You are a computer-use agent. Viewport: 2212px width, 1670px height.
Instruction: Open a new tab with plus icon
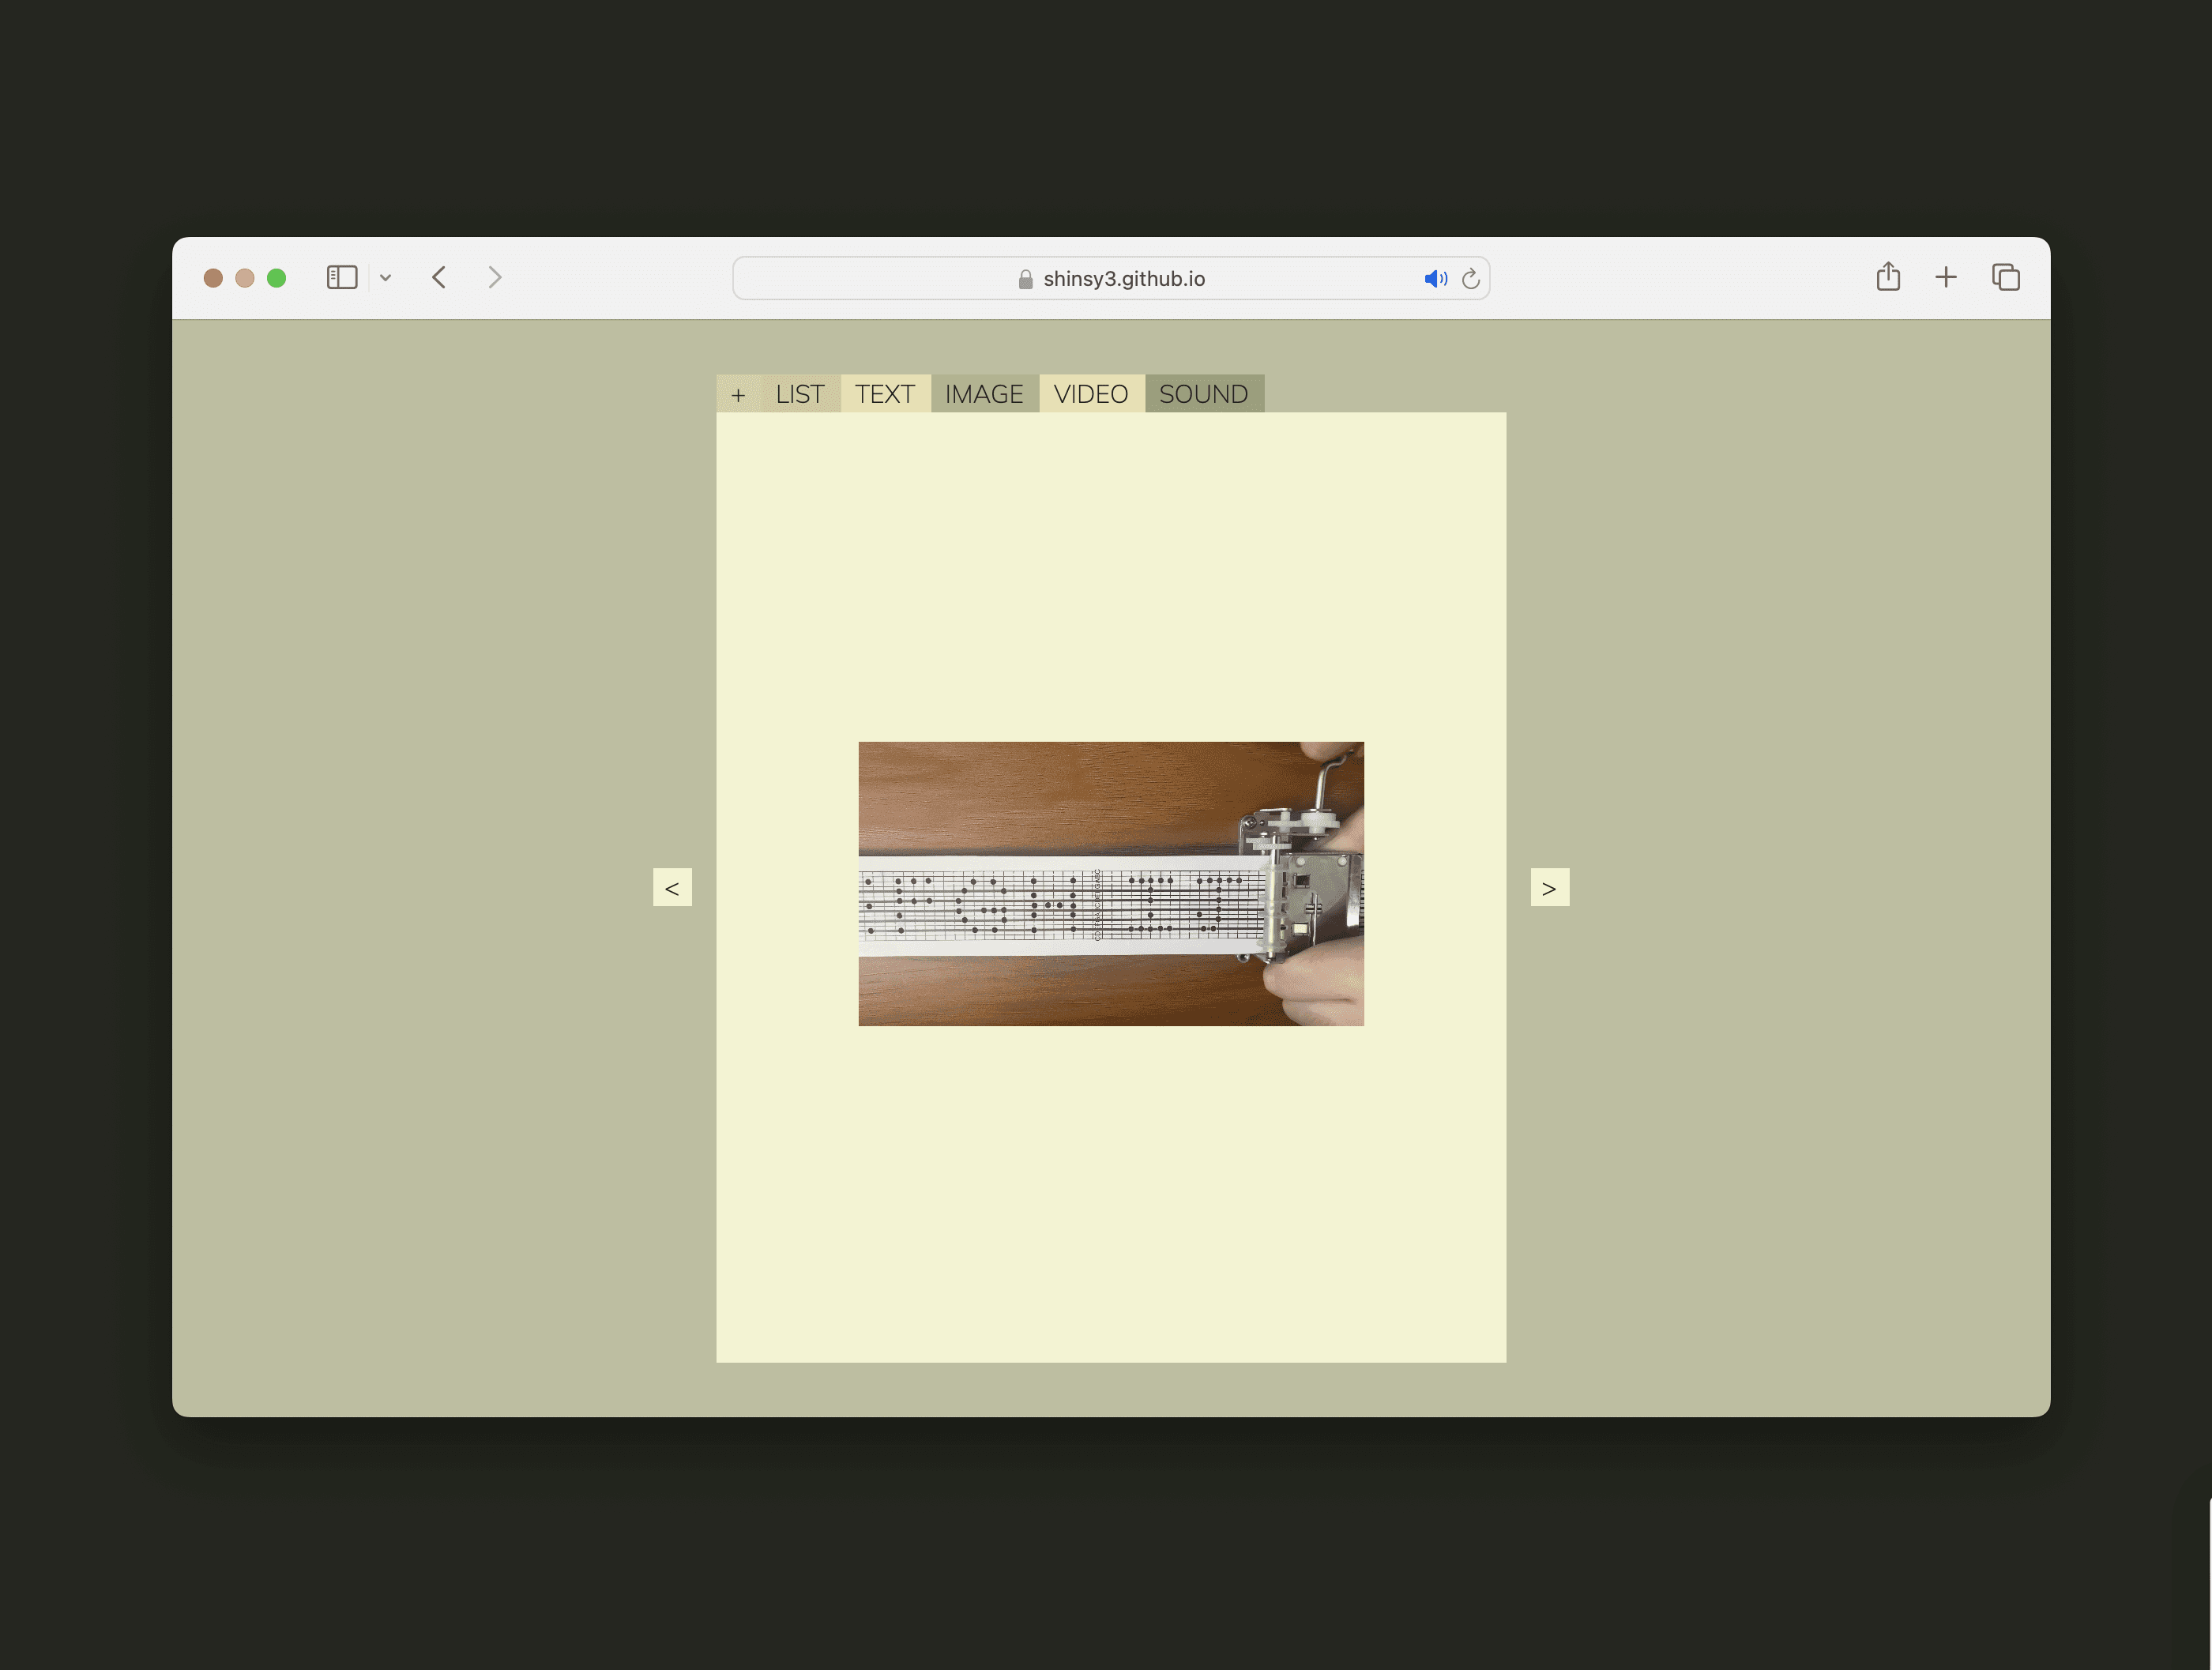(x=1945, y=277)
